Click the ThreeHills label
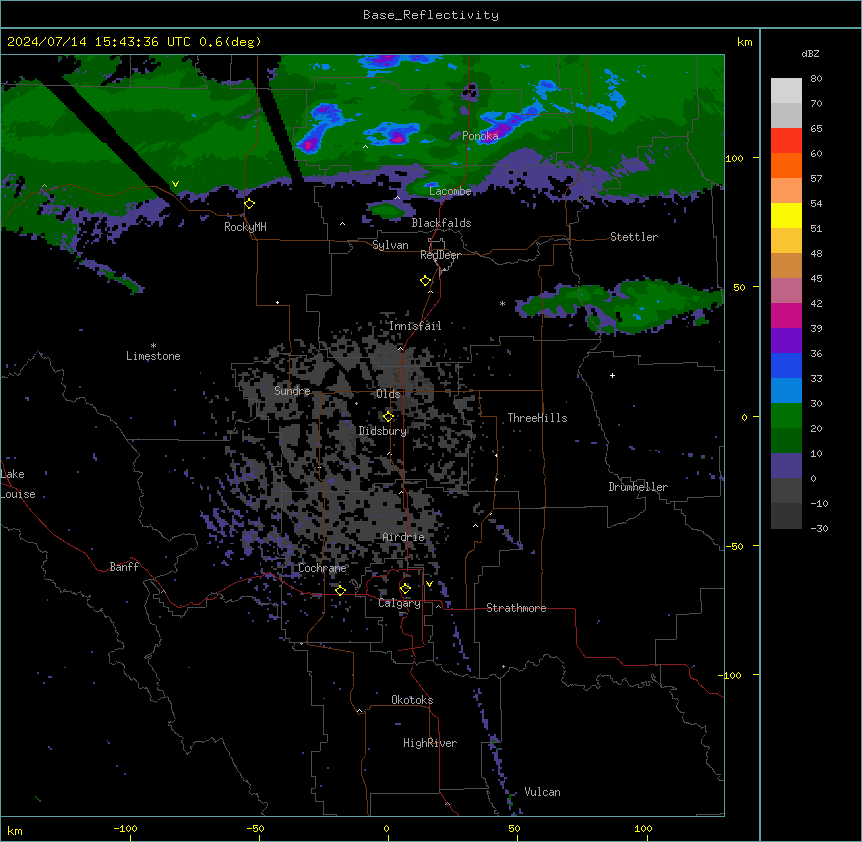This screenshot has width=862, height=842. click(537, 418)
